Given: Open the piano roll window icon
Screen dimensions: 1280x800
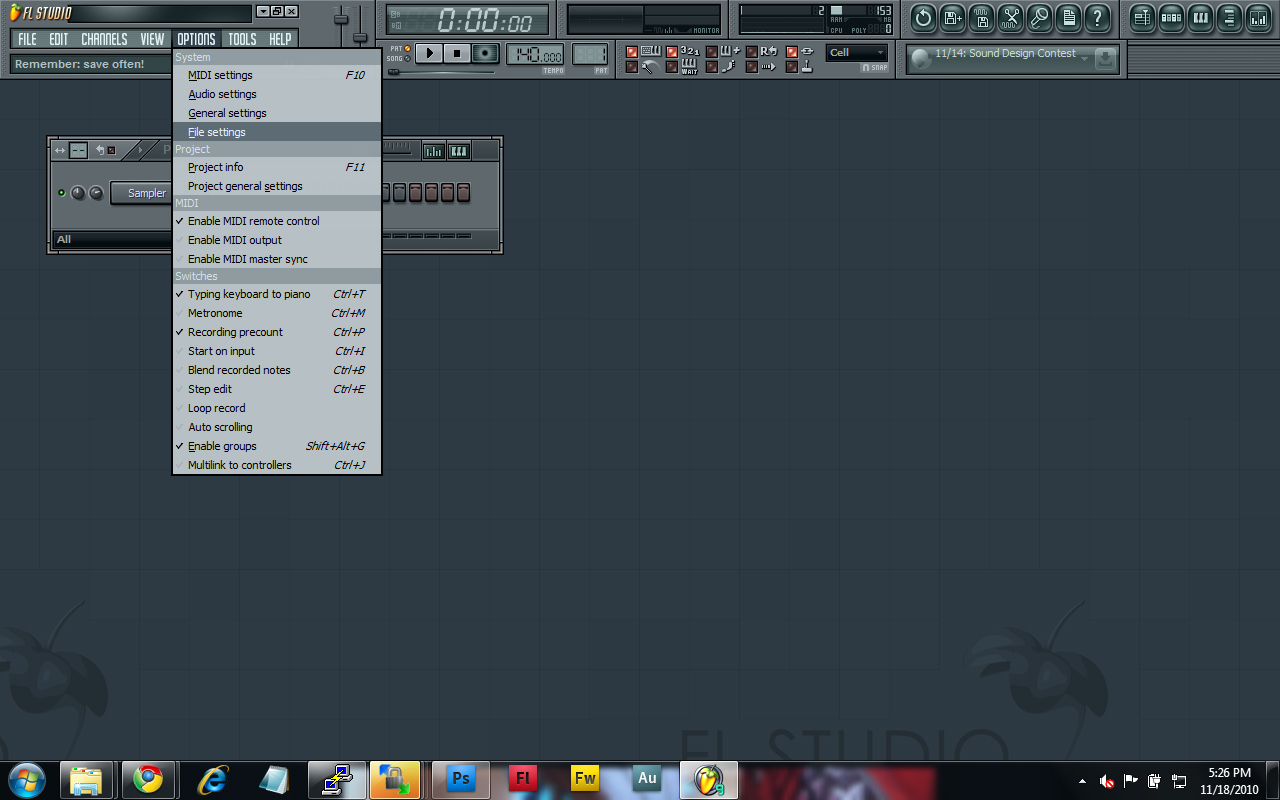Looking at the screenshot, I should (1200, 17).
